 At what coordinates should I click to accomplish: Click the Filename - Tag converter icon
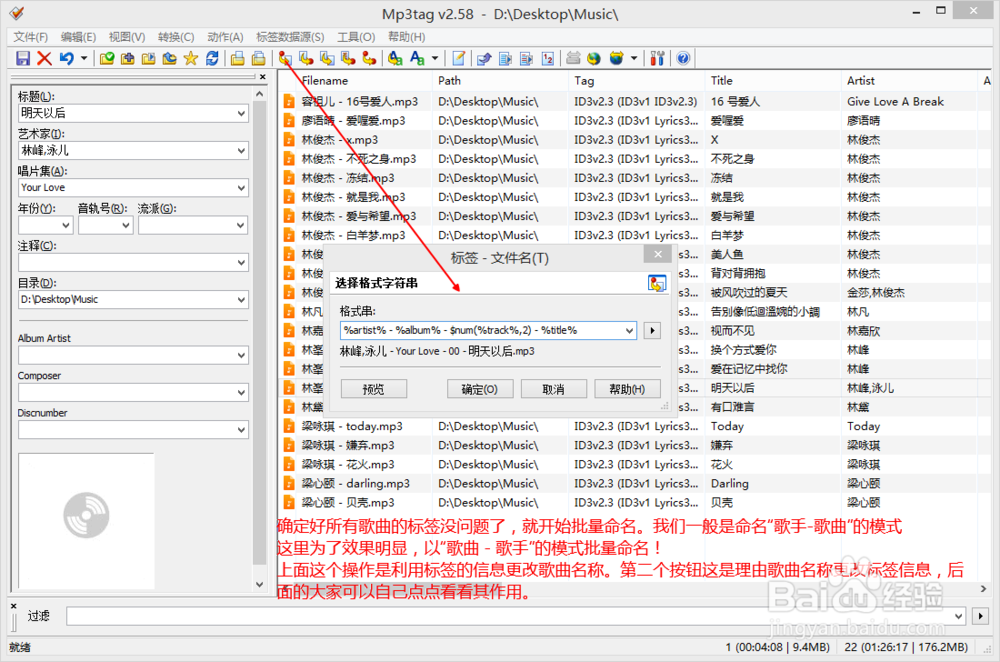click(306, 59)
